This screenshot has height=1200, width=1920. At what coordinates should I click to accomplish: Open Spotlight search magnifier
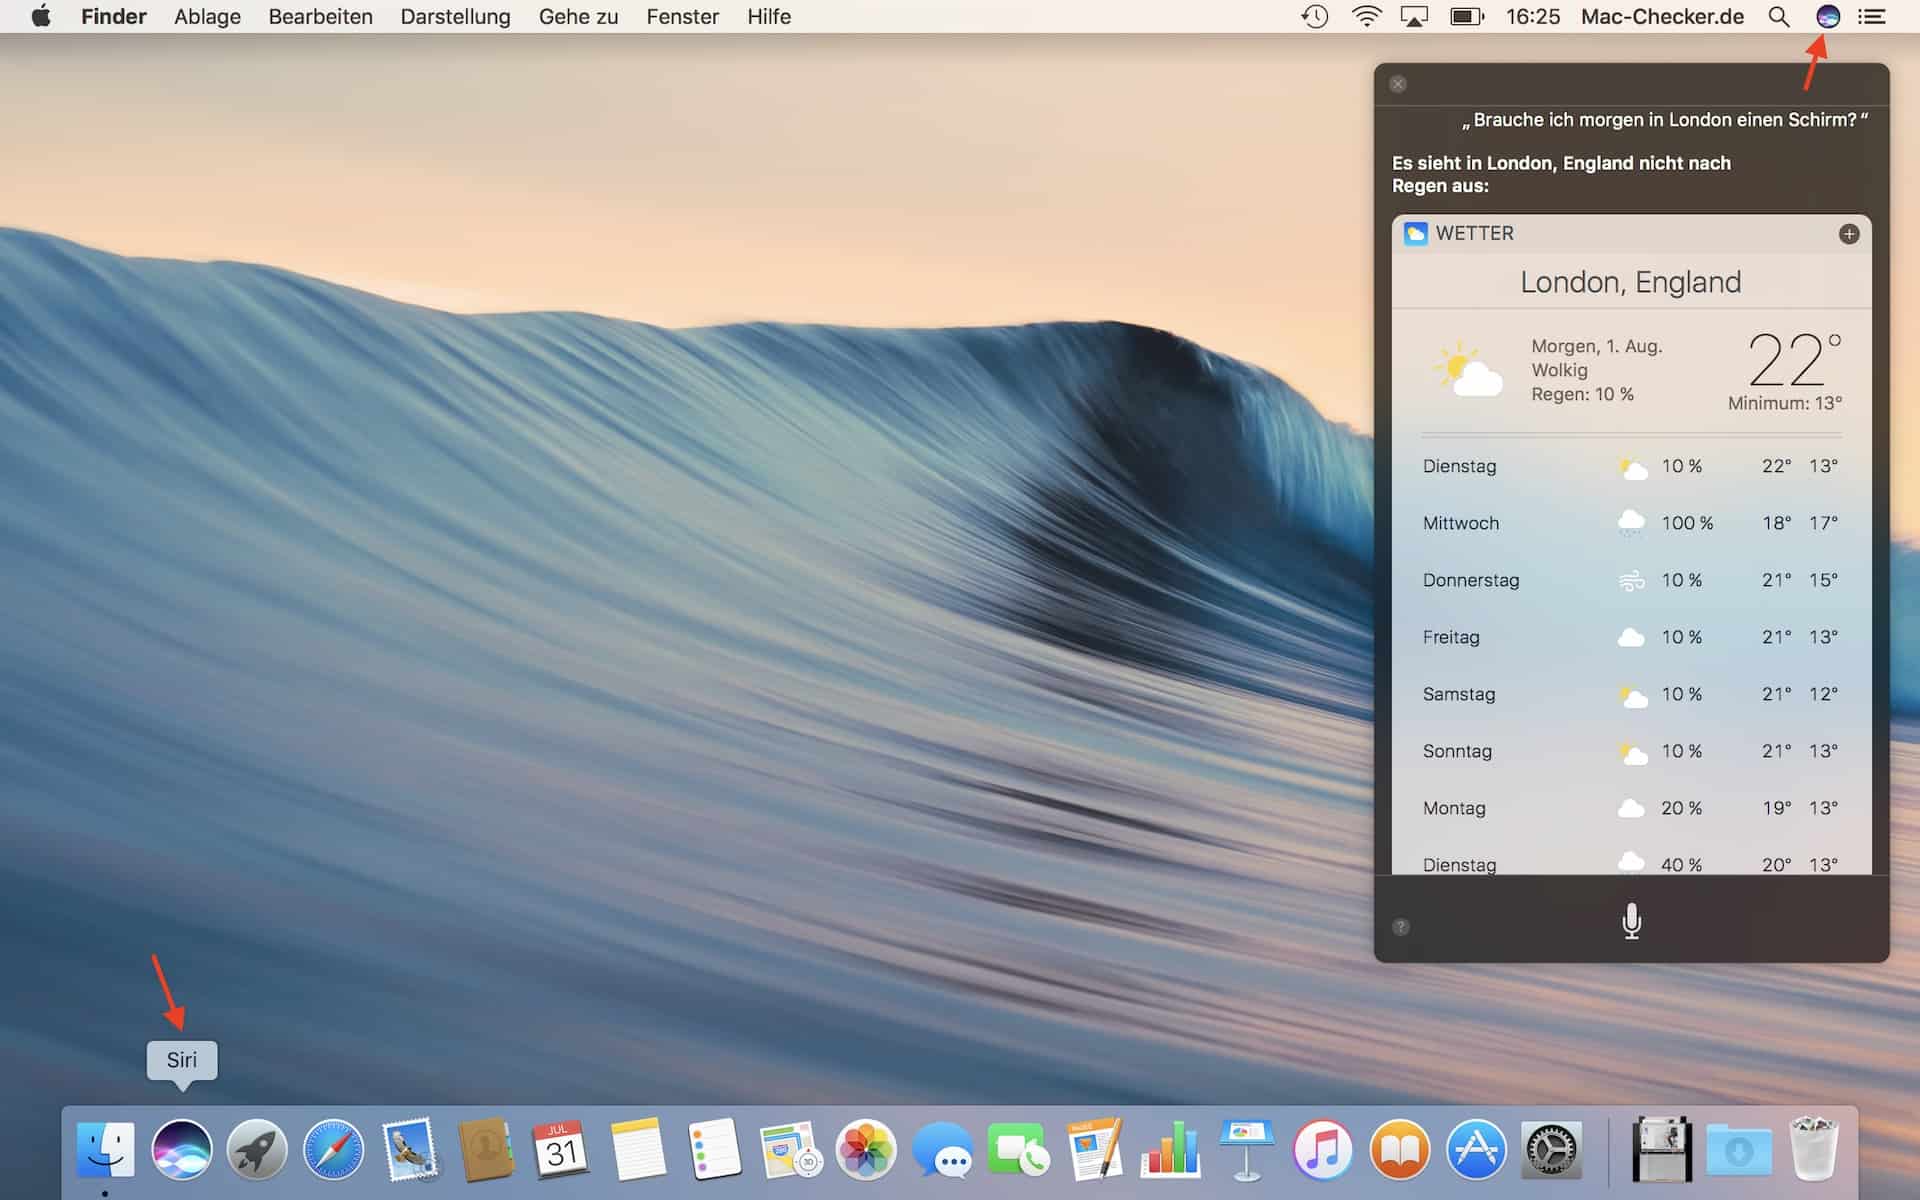(x=1779, y=16)
